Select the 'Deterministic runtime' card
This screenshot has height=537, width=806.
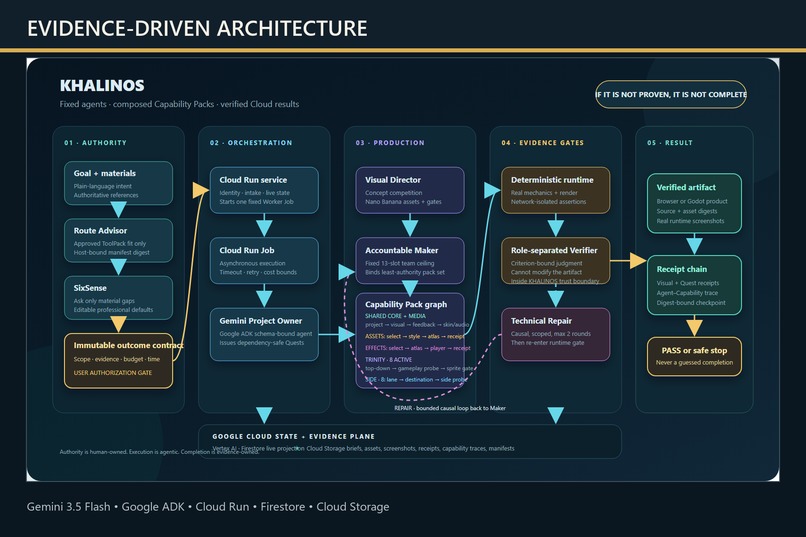[x=556, y=190]
